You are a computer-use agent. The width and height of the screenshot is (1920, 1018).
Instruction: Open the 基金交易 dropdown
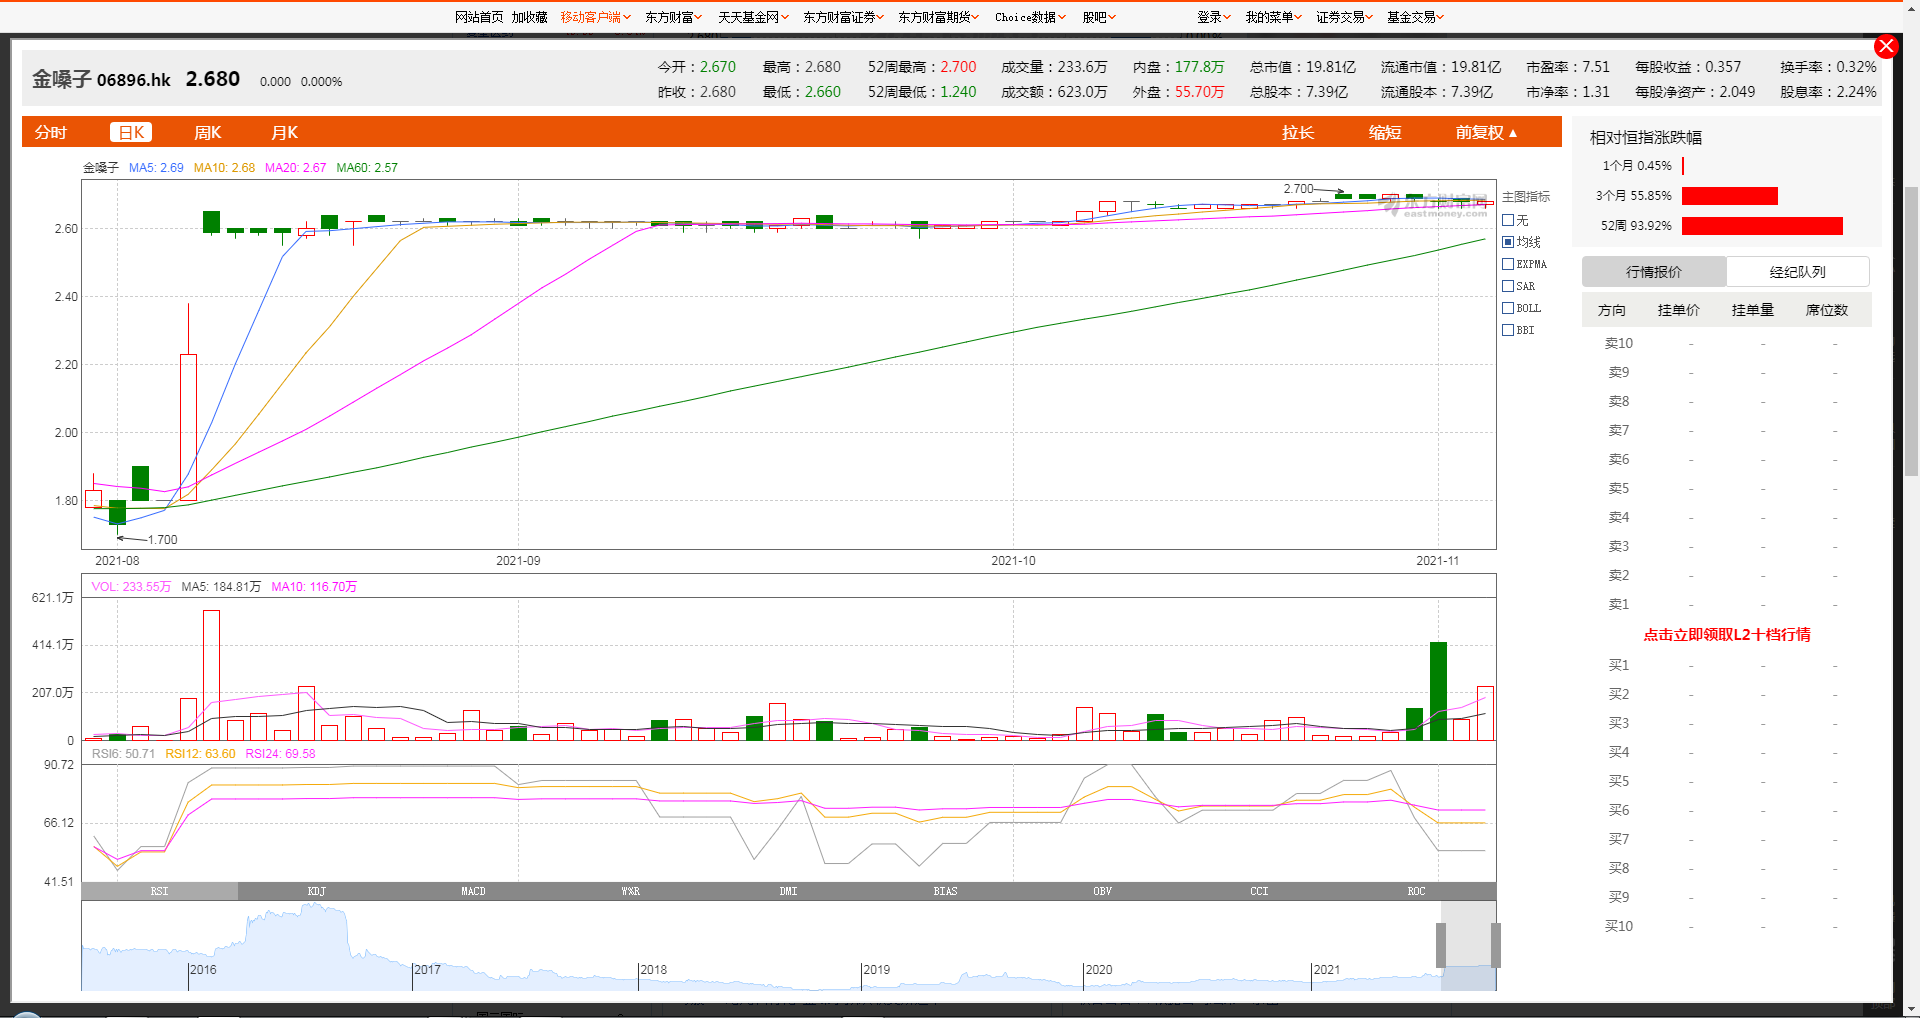(1415, 17)
